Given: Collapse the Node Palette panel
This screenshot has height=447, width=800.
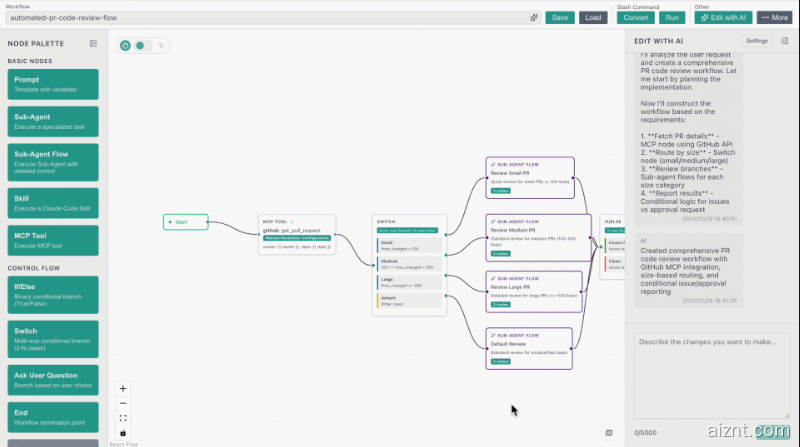Looking at the screenshot, I should (93, 44).
